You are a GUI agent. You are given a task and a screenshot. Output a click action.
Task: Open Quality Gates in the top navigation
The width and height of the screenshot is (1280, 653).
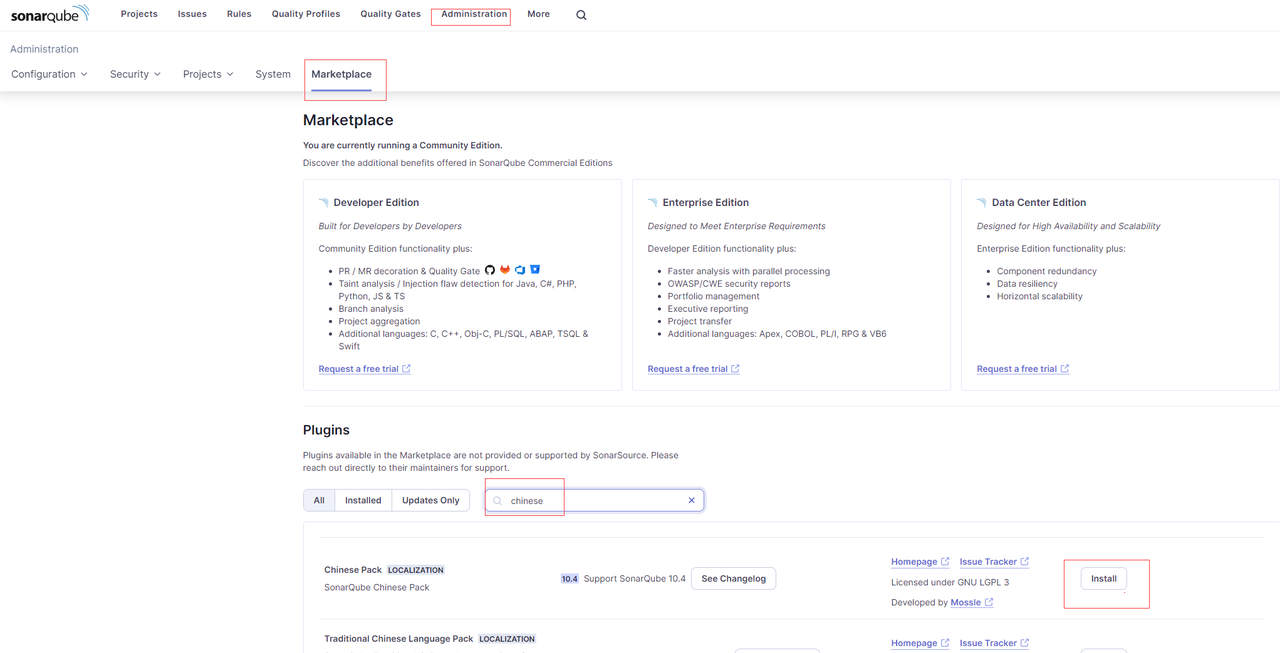(390, 14)
